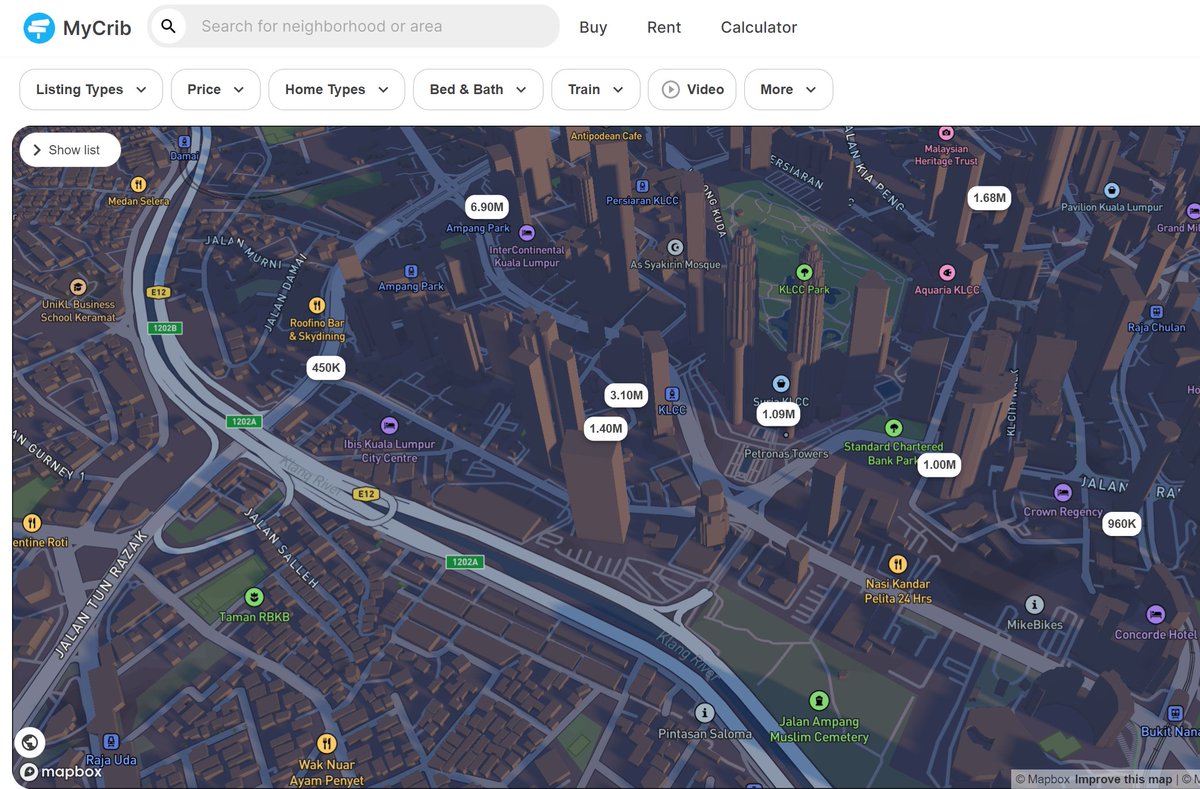Click the Nasi Kandar Pelita restaurant icon
The height and width of the screenshot is (789, 1200).
pos(898,564)
